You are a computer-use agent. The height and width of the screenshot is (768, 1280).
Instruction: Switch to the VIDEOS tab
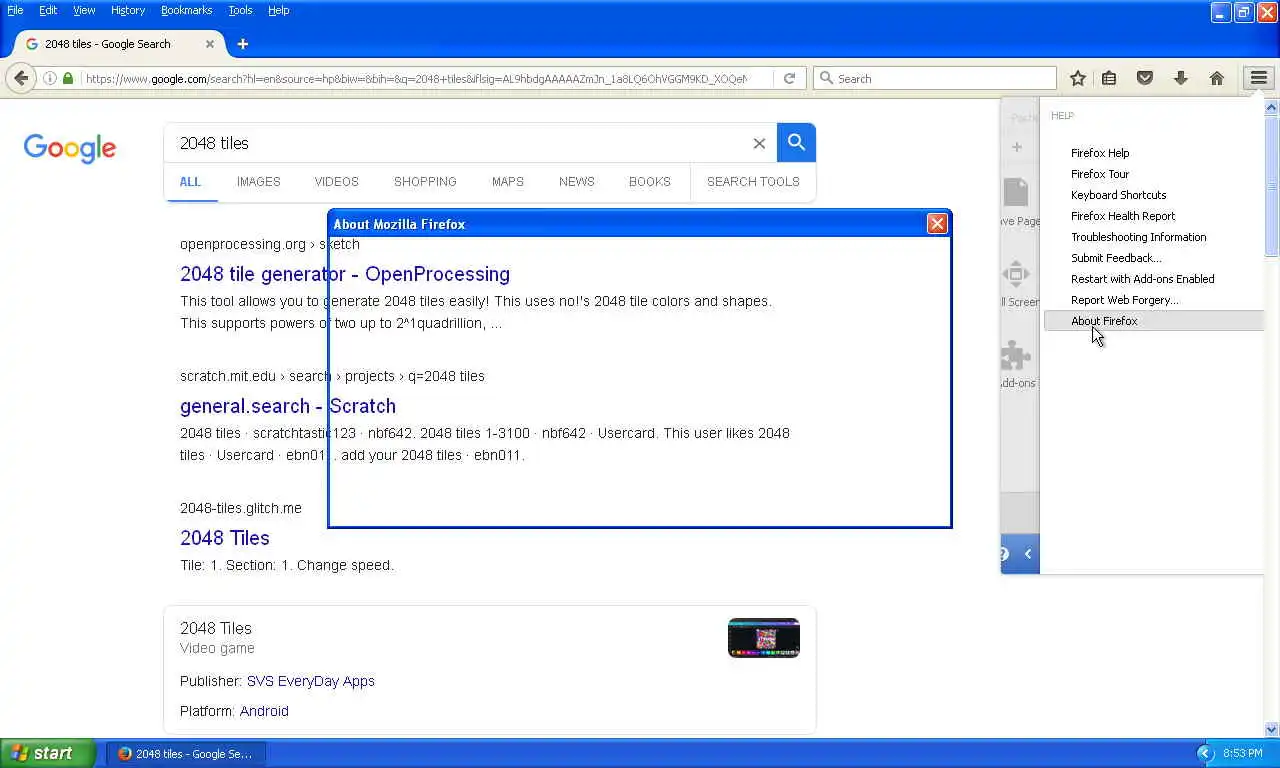pos(336,182)
